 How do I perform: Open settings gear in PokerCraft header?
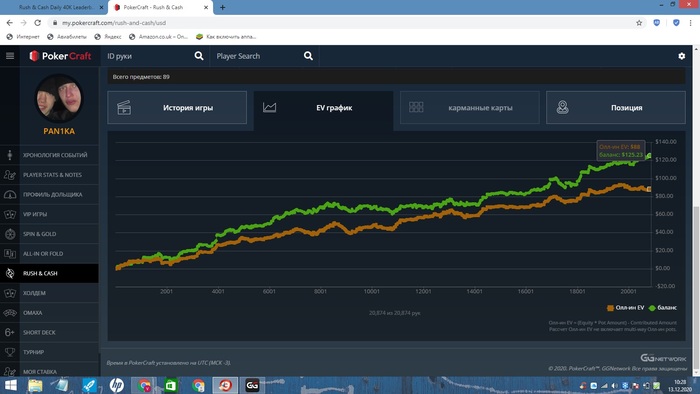point(681,56)
